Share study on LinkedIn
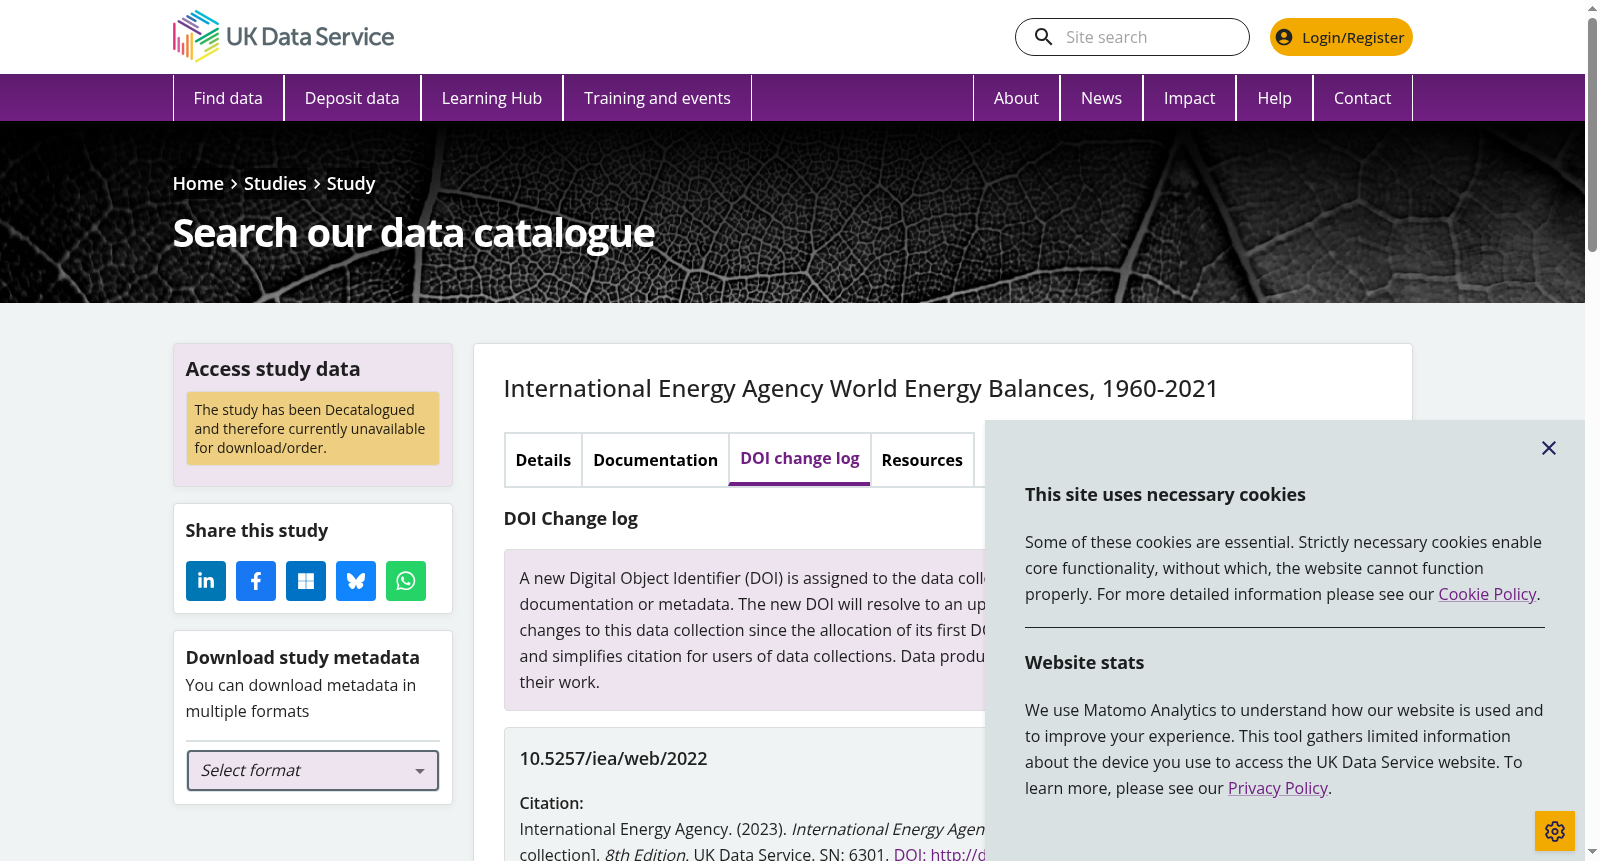 206,581
